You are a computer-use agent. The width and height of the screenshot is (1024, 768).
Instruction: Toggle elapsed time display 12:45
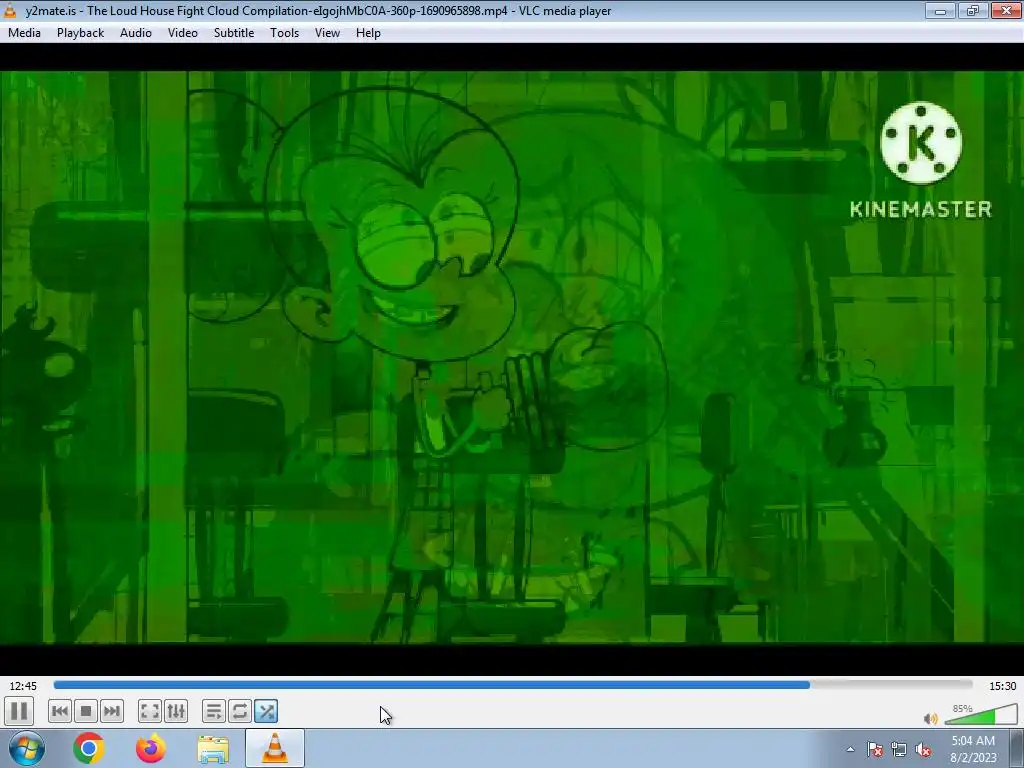pyautogui.click(x=23, y=686)
